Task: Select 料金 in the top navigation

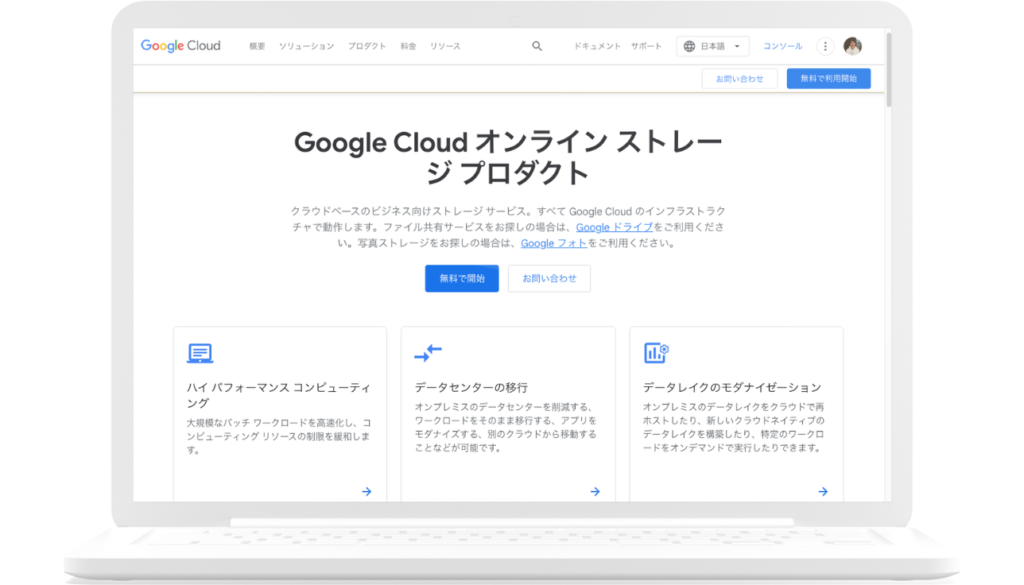Action: click(408, 46)
